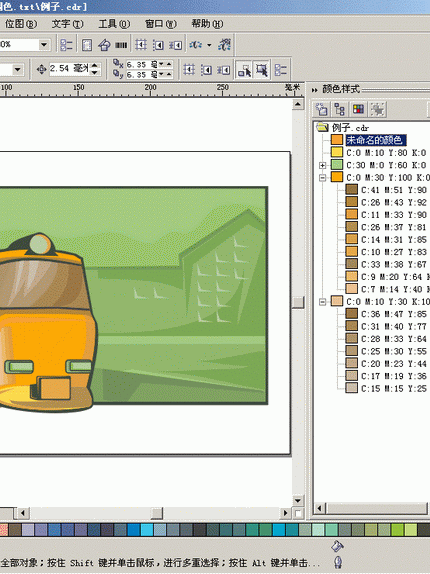Open the 工具 (Tools) menu
The image size is (430, 574).
114,24
